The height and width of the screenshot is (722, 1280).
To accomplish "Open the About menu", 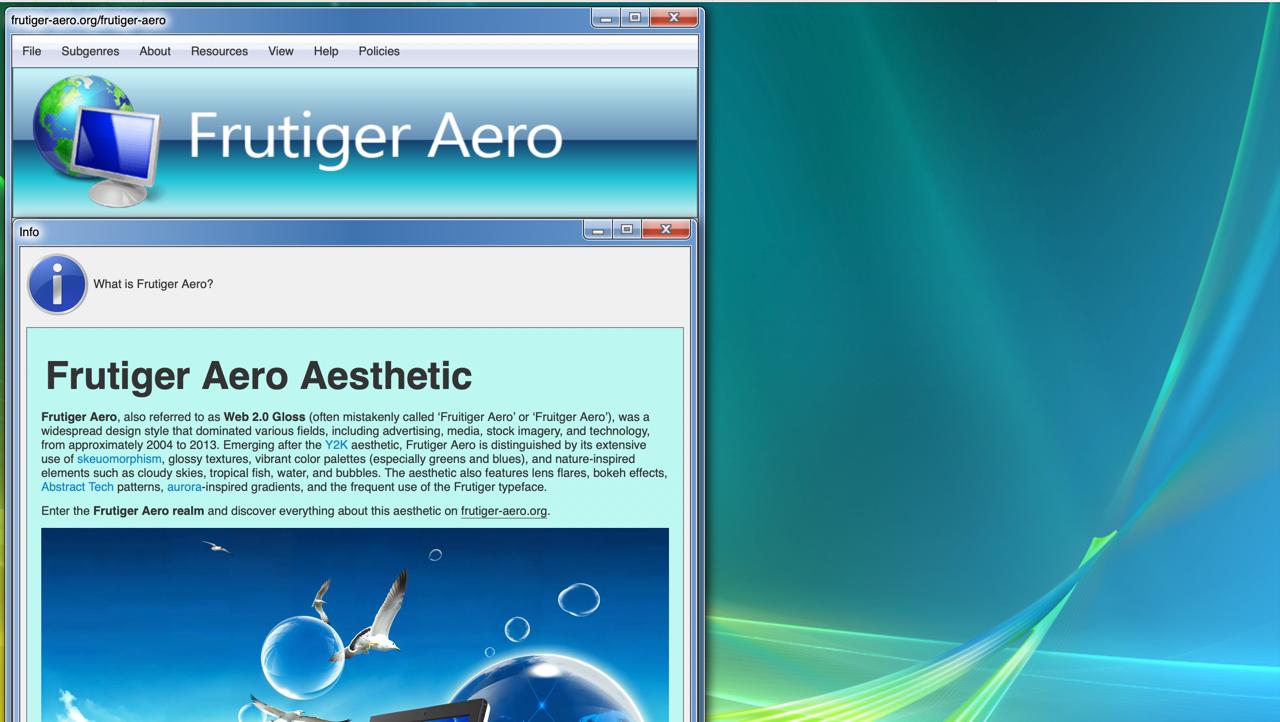I will click(x=155, y=51).
